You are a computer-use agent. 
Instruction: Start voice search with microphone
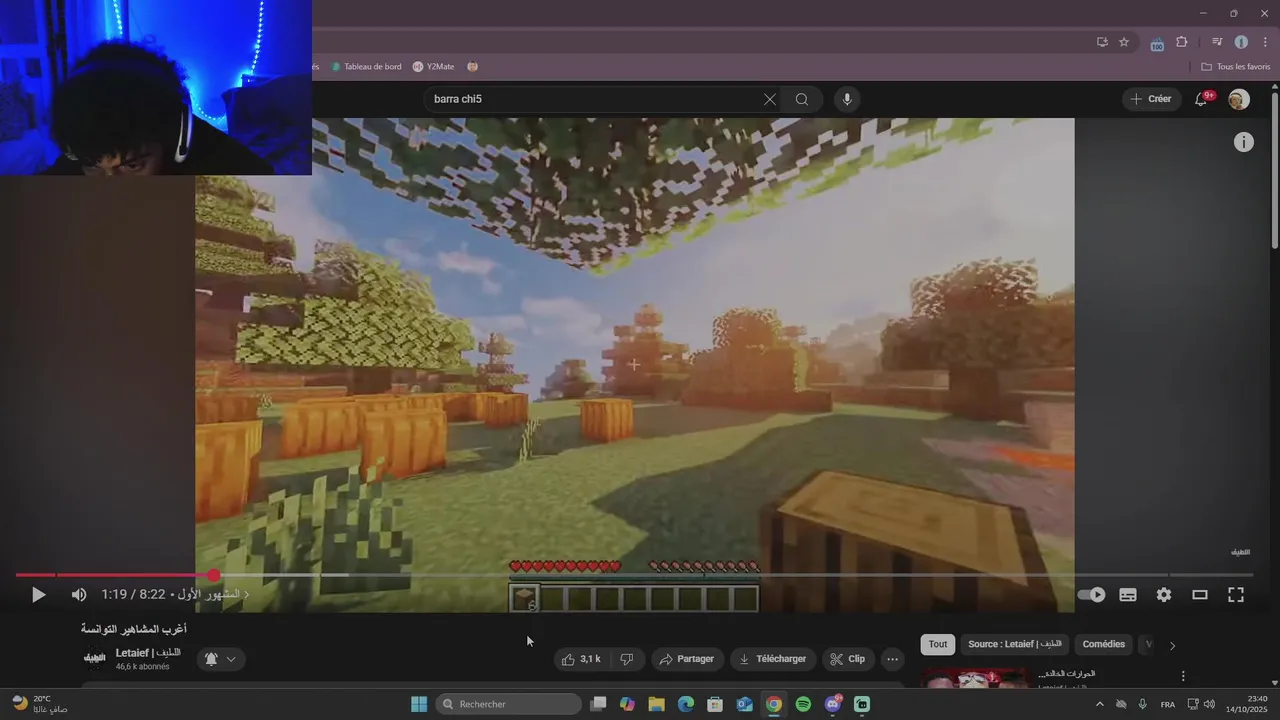(847, 99)
